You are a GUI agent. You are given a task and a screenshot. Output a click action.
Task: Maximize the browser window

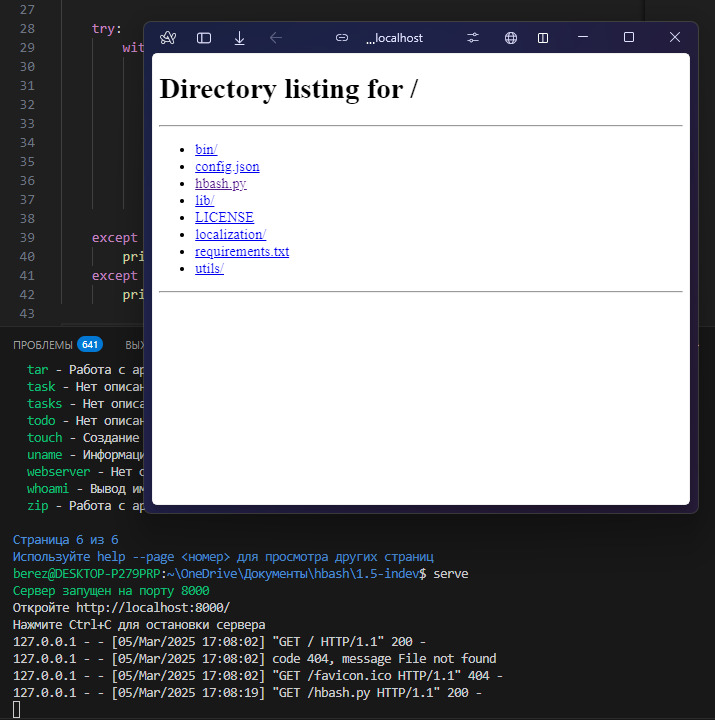coord(629,38)
